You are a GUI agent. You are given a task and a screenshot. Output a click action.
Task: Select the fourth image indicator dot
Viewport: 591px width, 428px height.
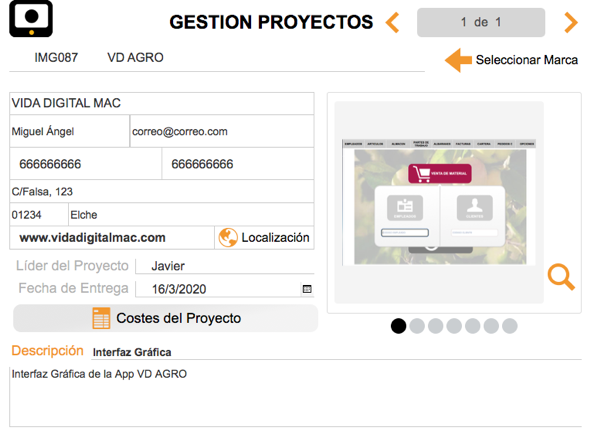pyautogui.click(x=454, y=326)
